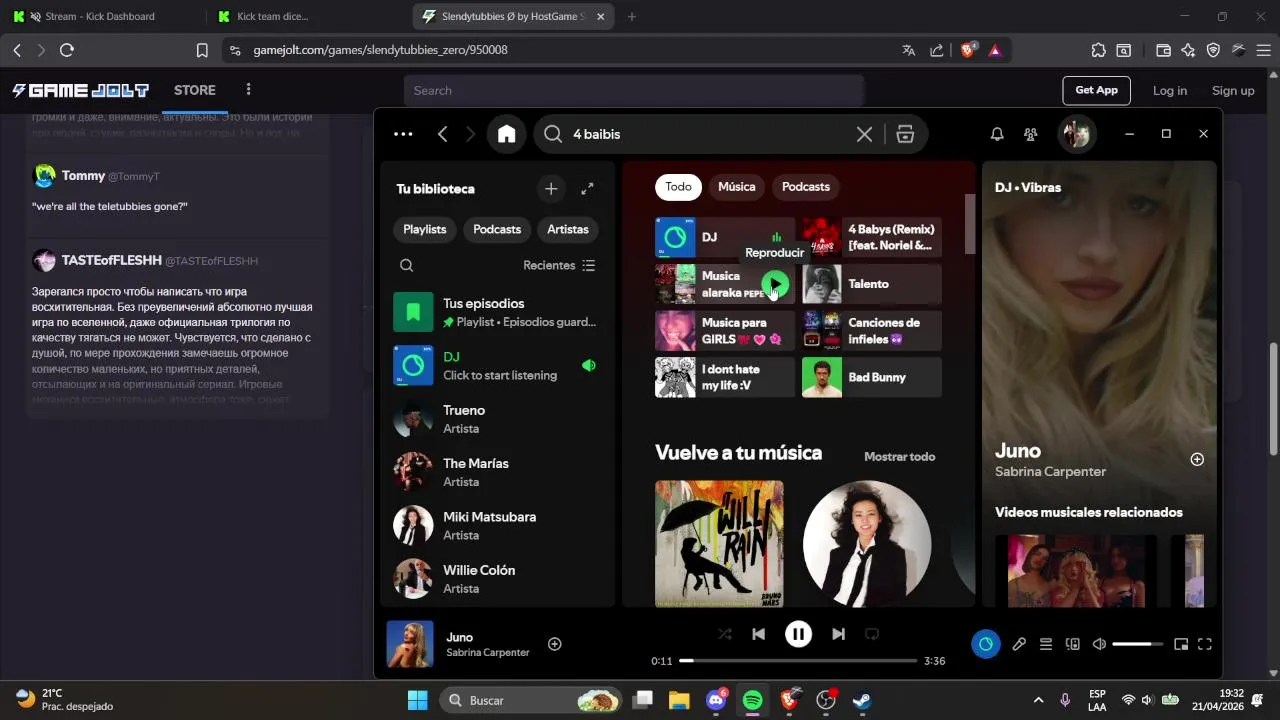The height and width of the screenshot is (720, 1280).
Task: Click Sign up on Game Jolt
Action: (1233, 90)
